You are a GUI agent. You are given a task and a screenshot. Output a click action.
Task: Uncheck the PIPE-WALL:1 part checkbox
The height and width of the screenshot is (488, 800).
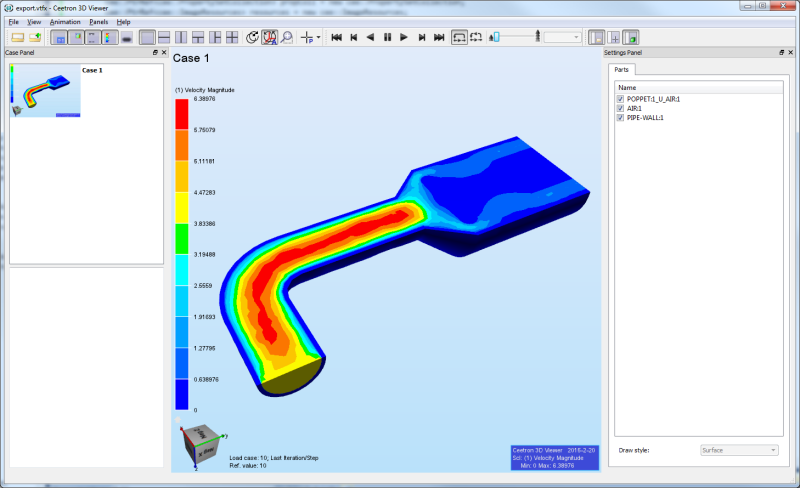(x=620, y=117)
